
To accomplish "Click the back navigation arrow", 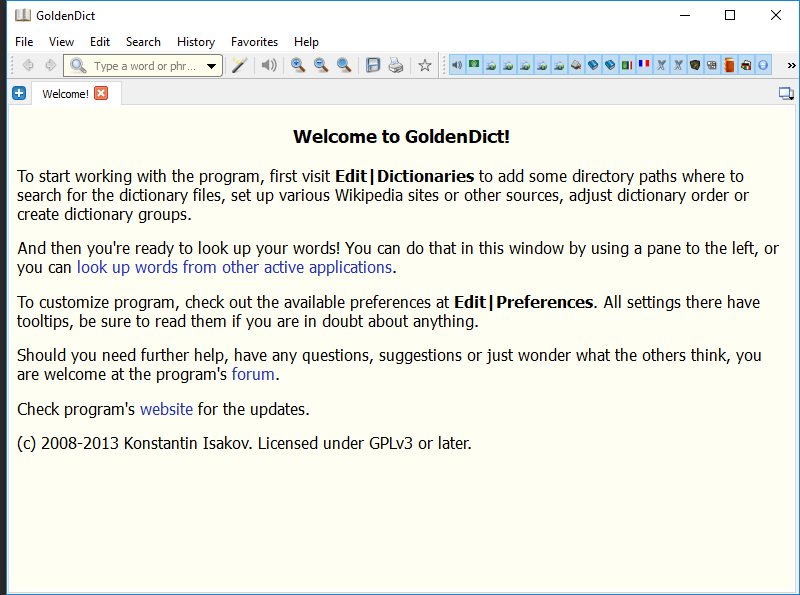I will point(28,64).
